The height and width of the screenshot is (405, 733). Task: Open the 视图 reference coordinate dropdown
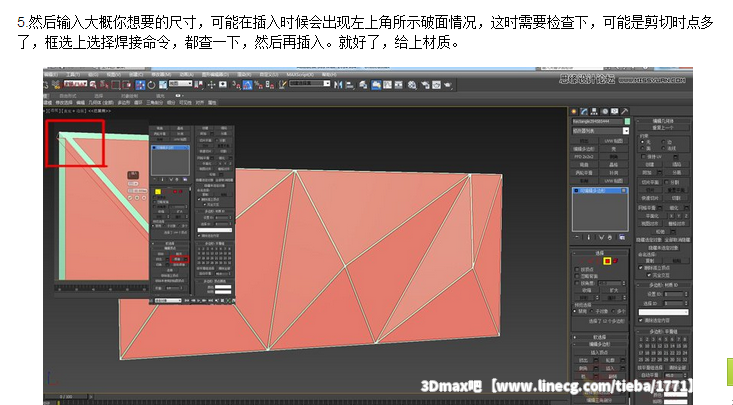click(180, 83)
